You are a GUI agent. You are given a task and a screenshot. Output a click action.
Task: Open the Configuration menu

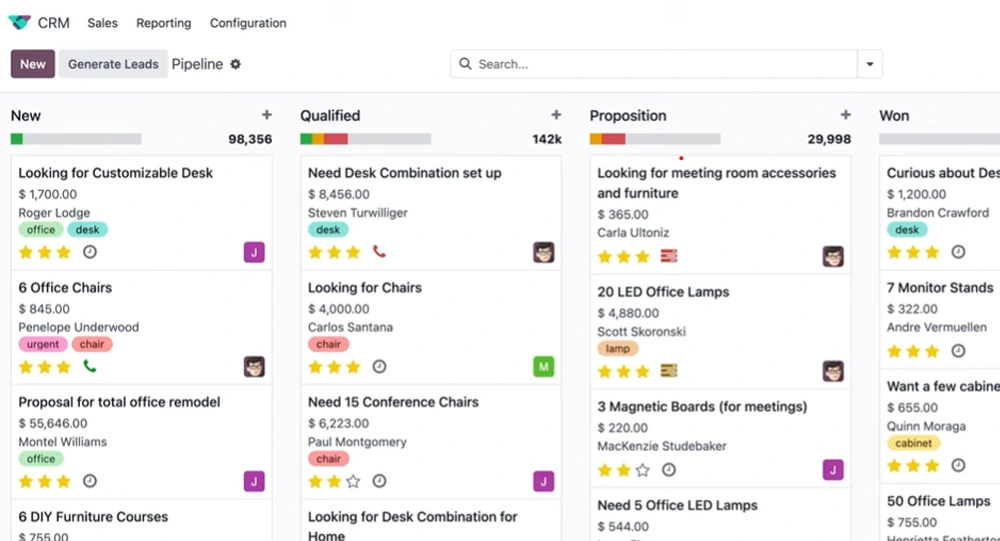coord(248,23)
